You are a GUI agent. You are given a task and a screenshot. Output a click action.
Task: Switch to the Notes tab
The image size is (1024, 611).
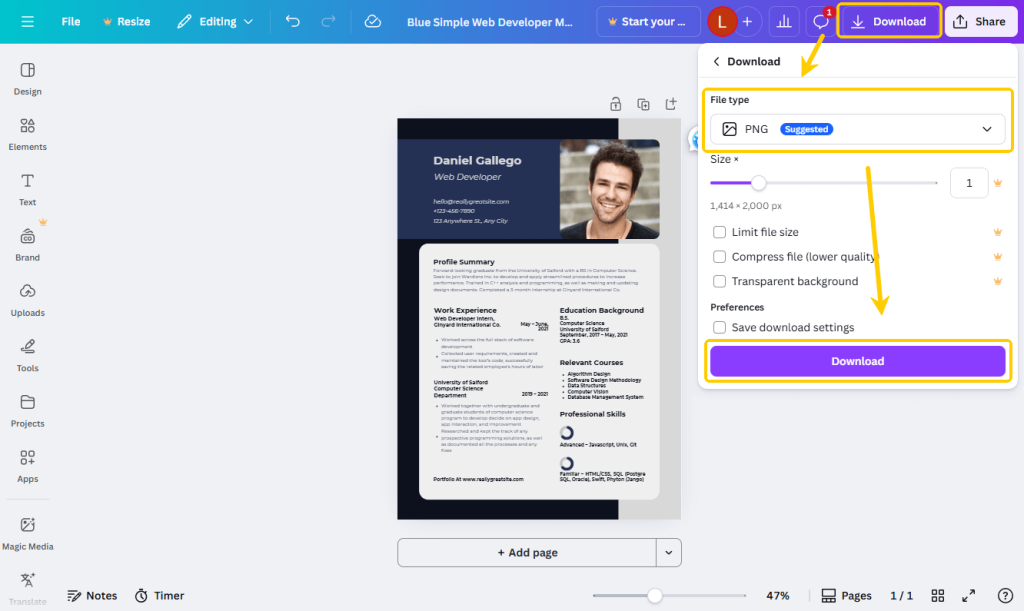[92, 595]
